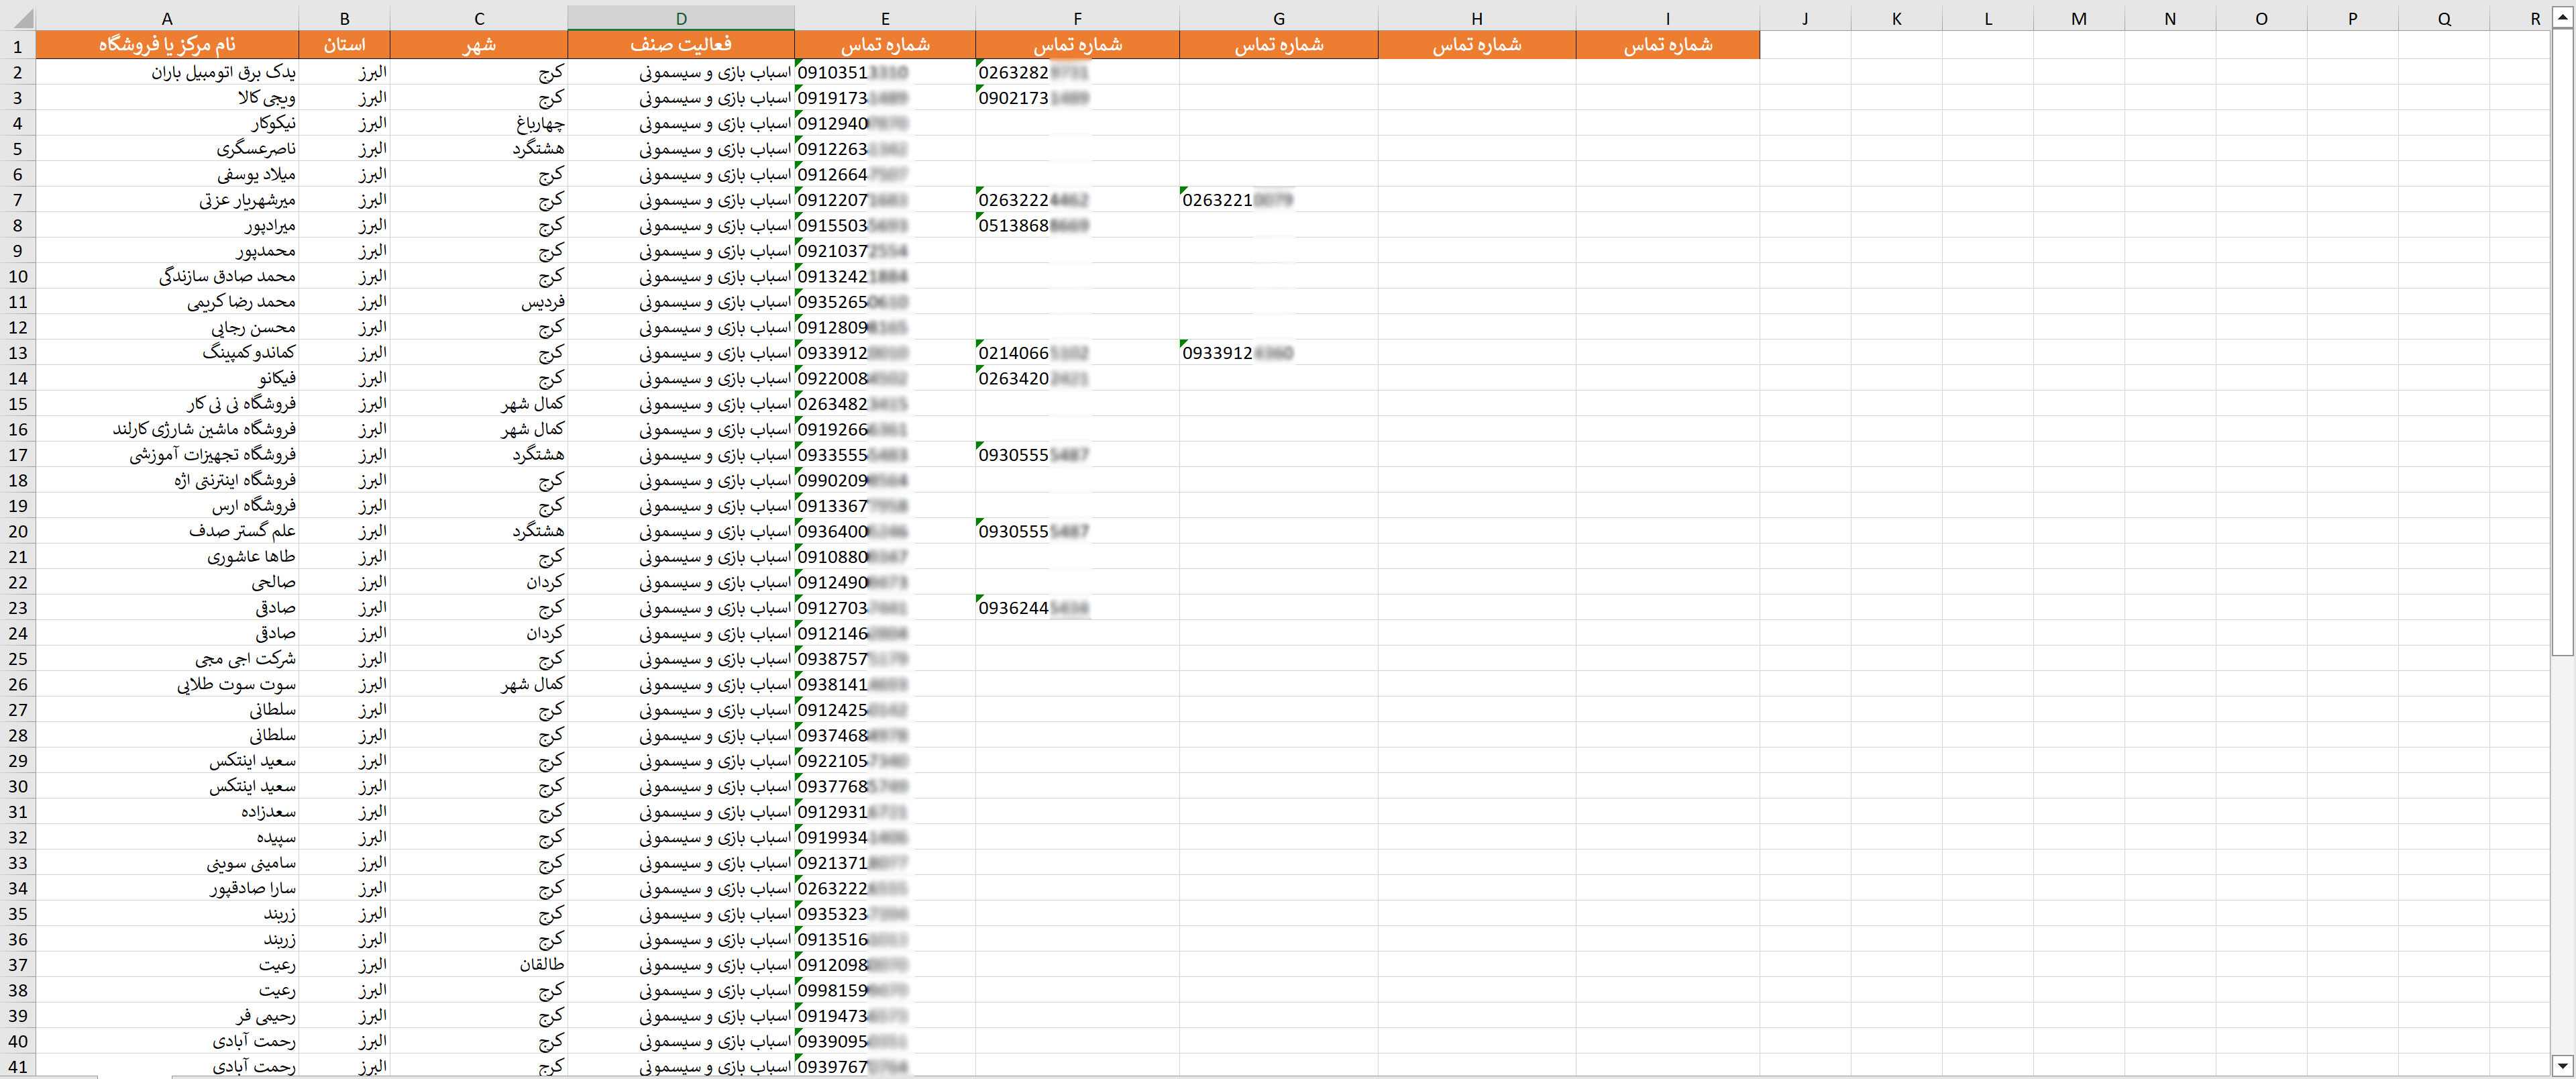Select cell 'ناصرعسگری'

(x=167, y=149)
